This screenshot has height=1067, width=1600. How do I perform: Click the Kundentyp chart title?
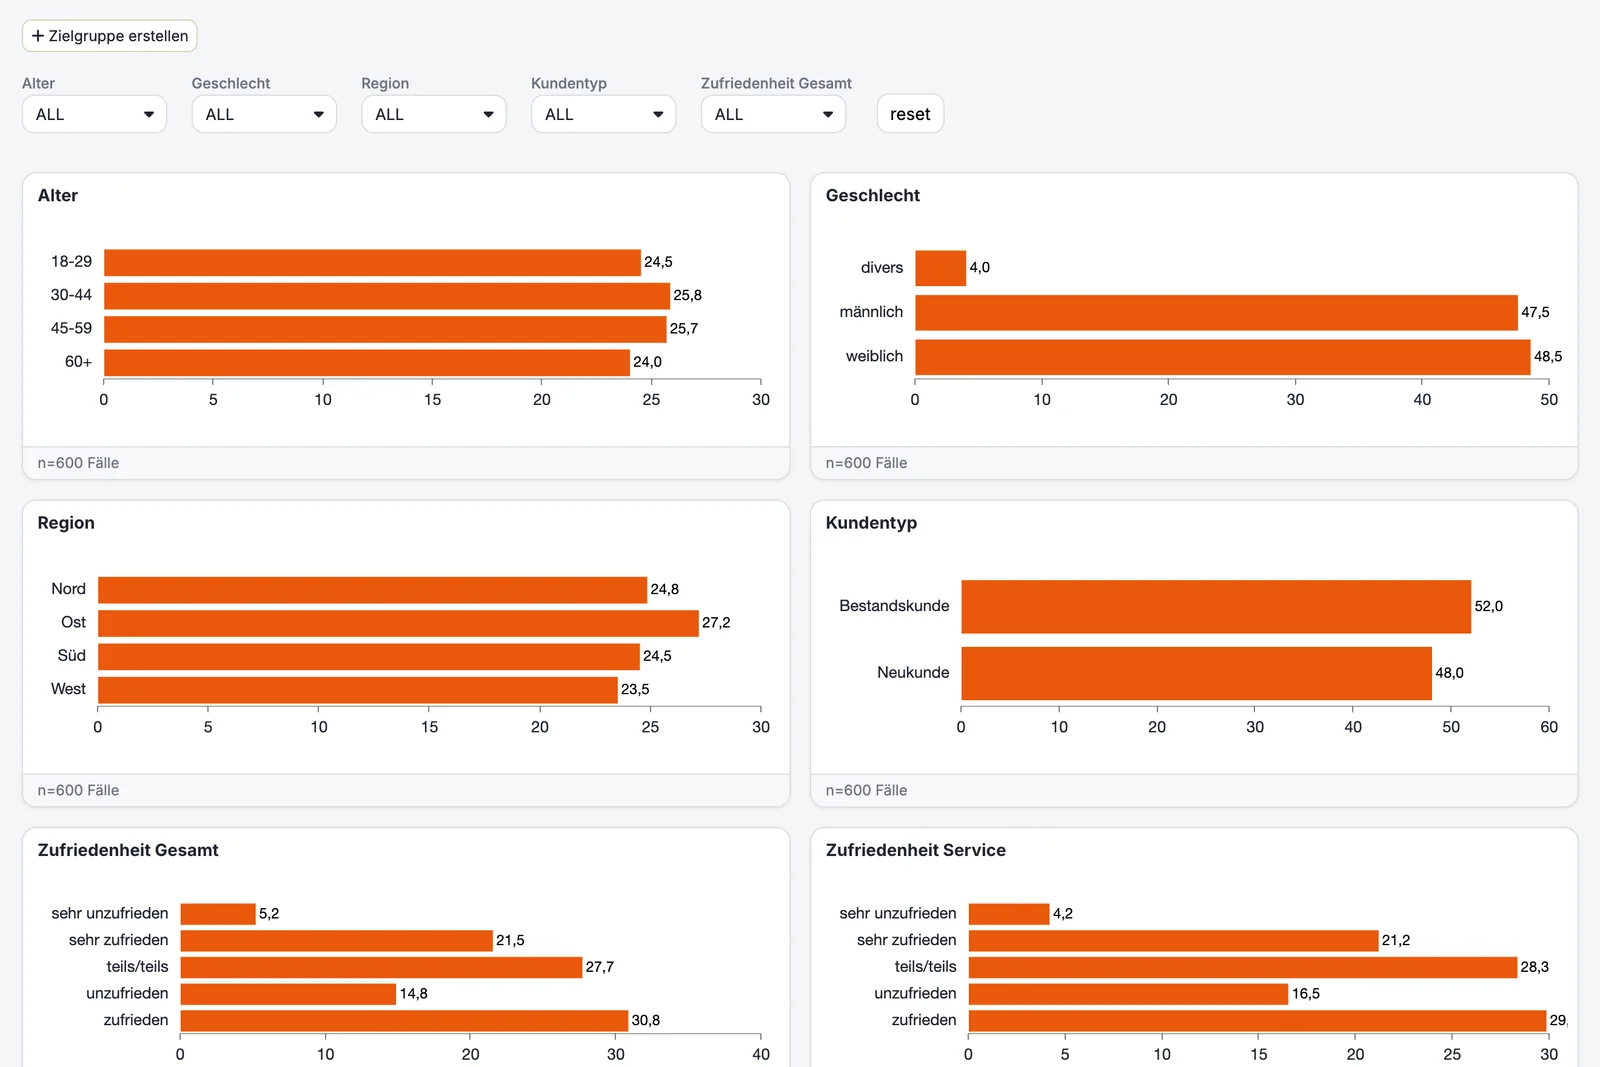point(871,523)
